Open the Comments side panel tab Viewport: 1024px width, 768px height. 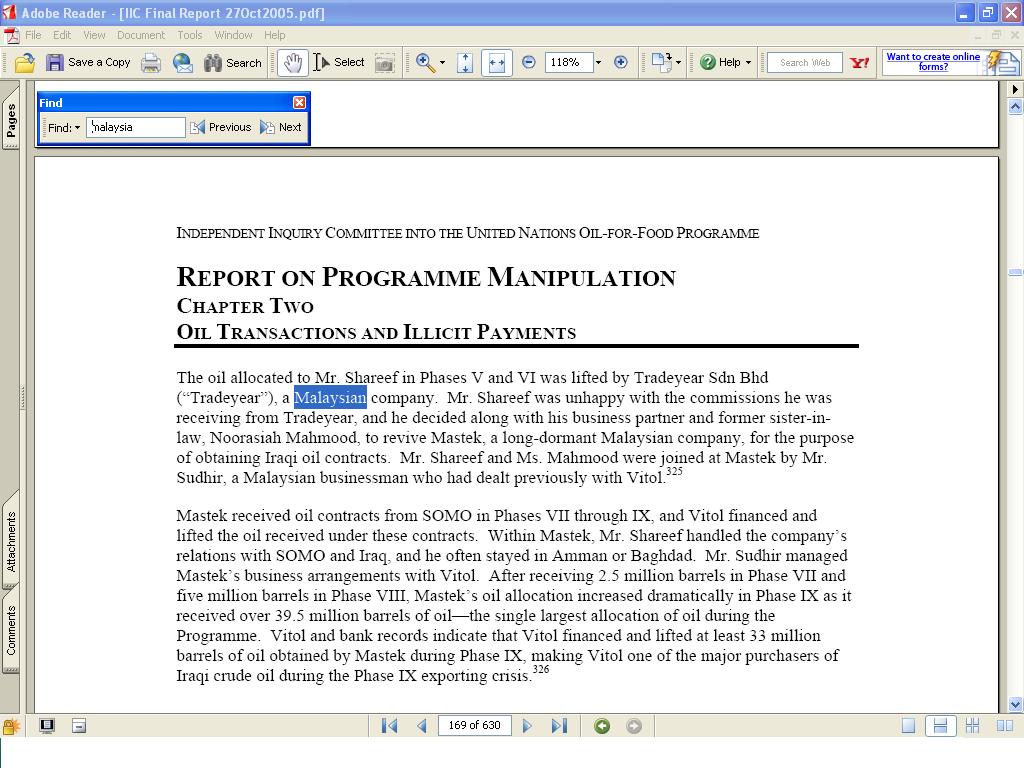11,630
